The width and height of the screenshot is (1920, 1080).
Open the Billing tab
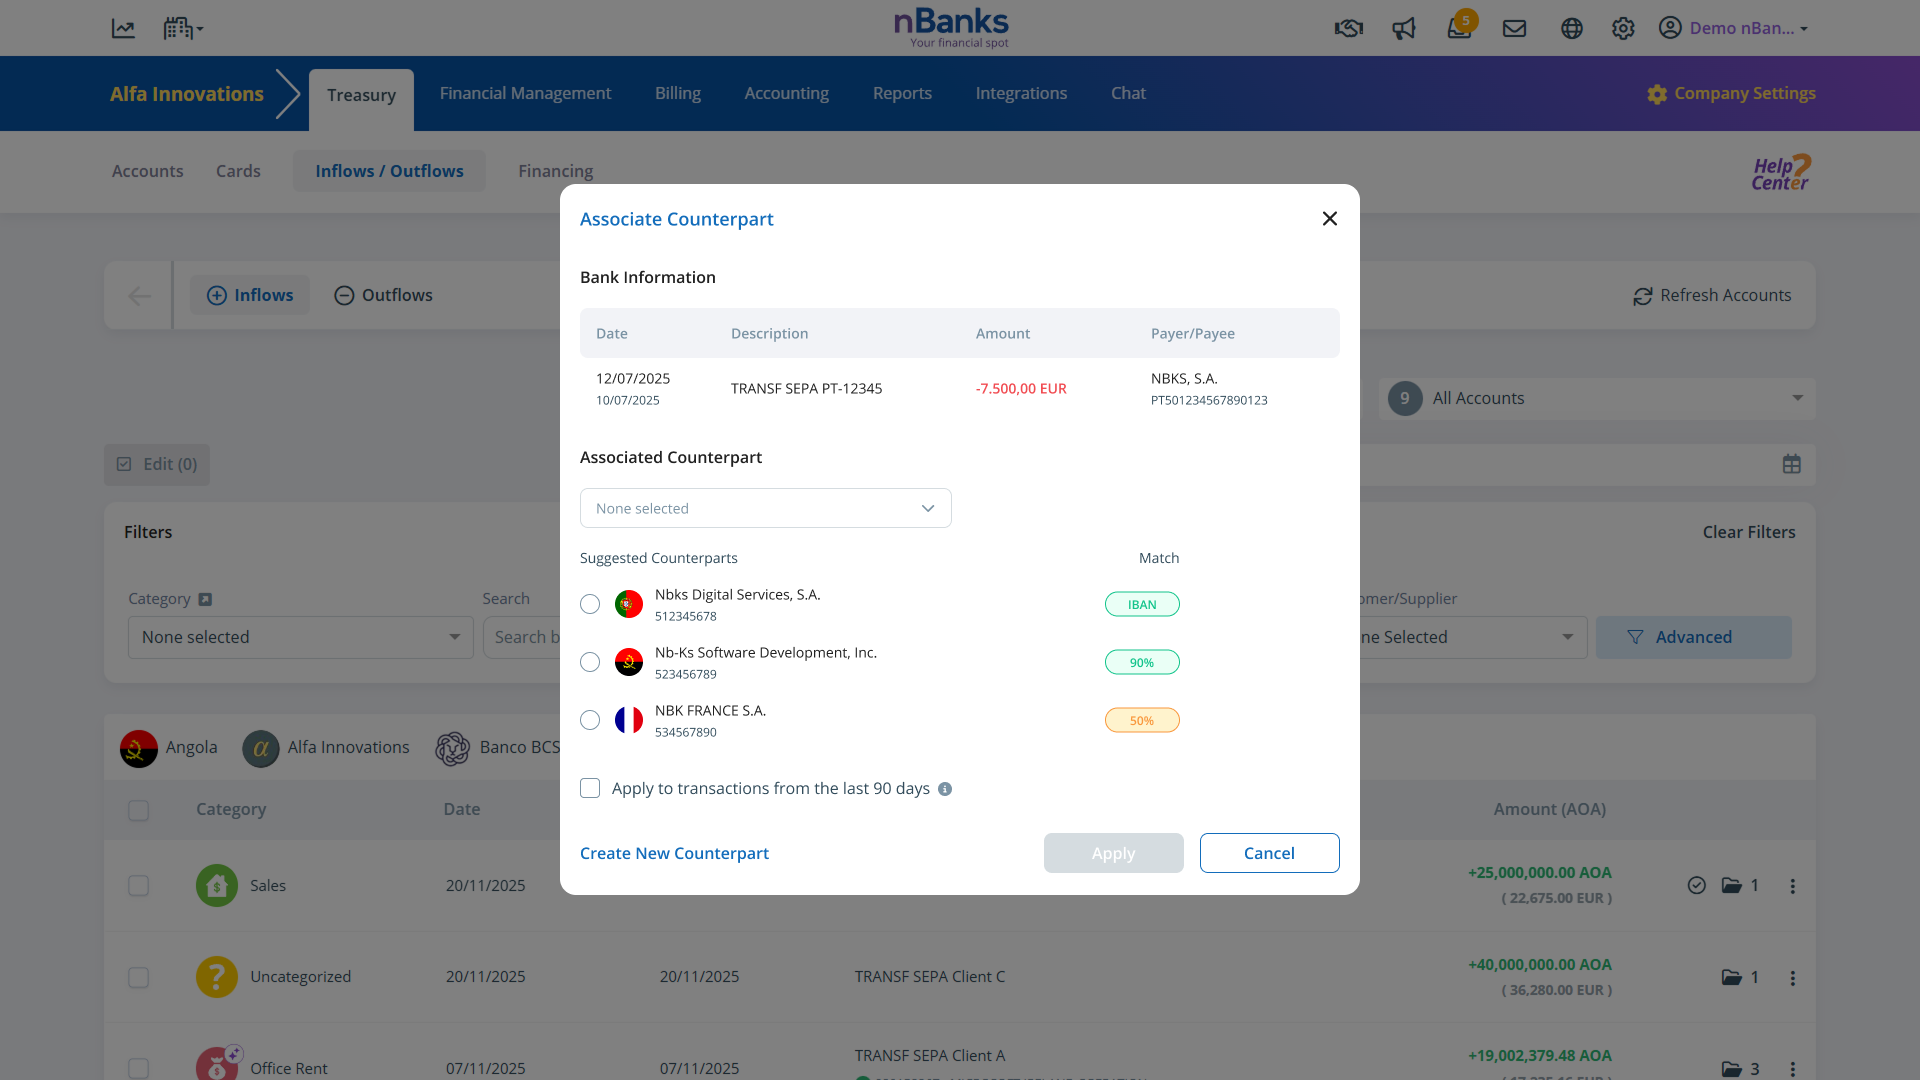[x=677, y=93]
